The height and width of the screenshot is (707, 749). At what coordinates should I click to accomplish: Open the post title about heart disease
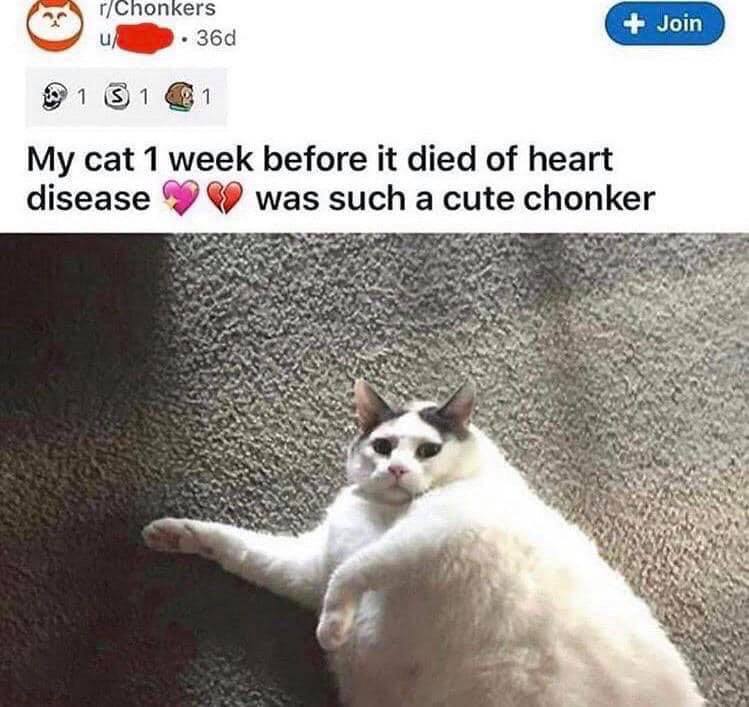coord(340,179)
